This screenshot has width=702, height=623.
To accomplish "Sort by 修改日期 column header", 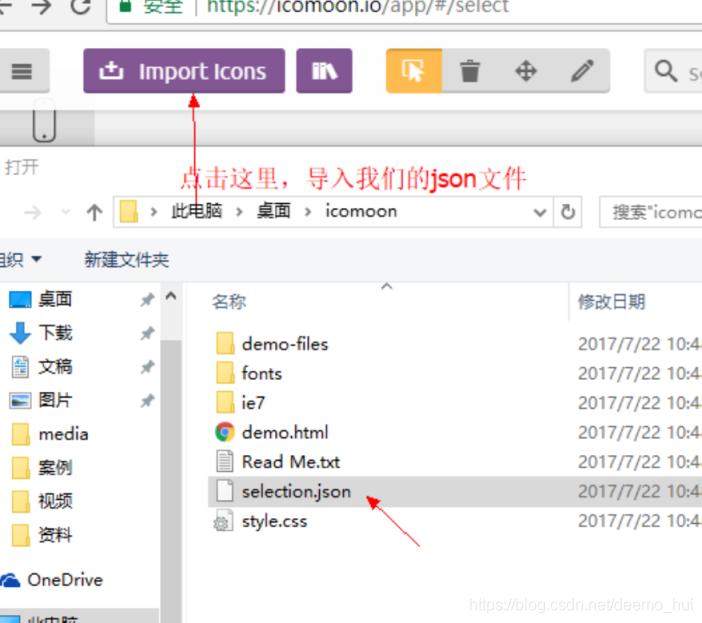I will [x=612, y=302].
